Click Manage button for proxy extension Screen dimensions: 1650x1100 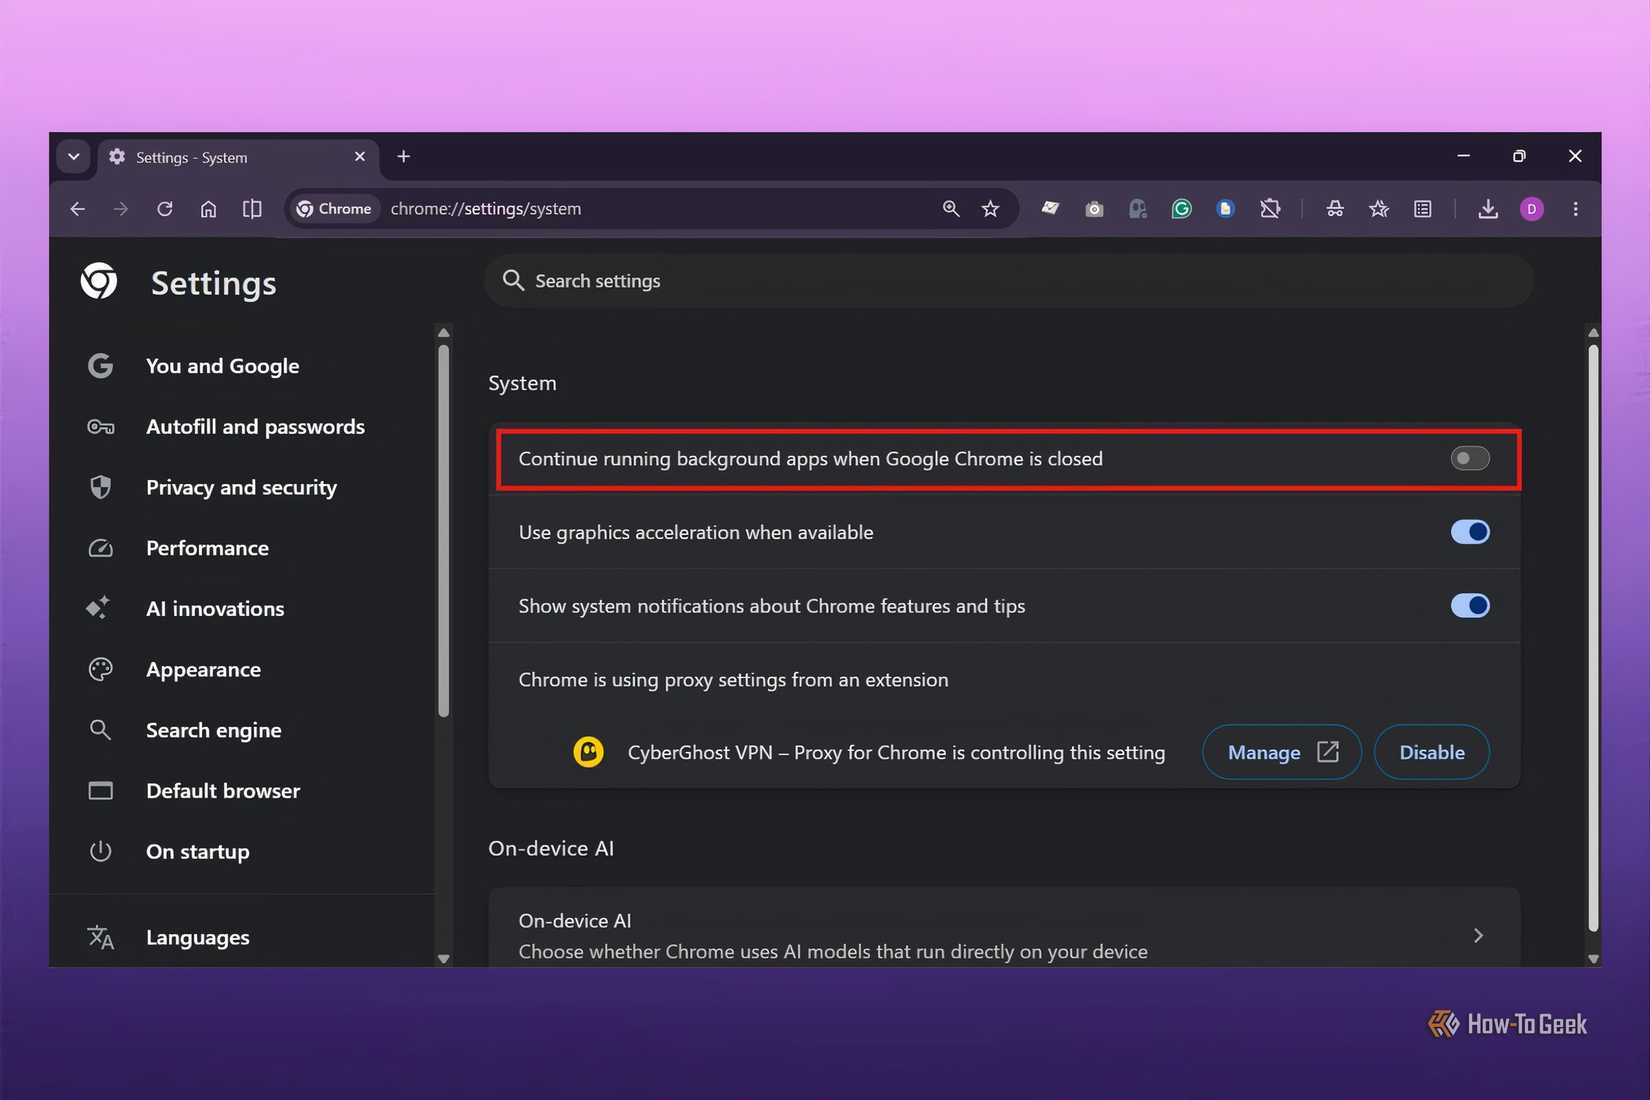tap(1282, 752)
